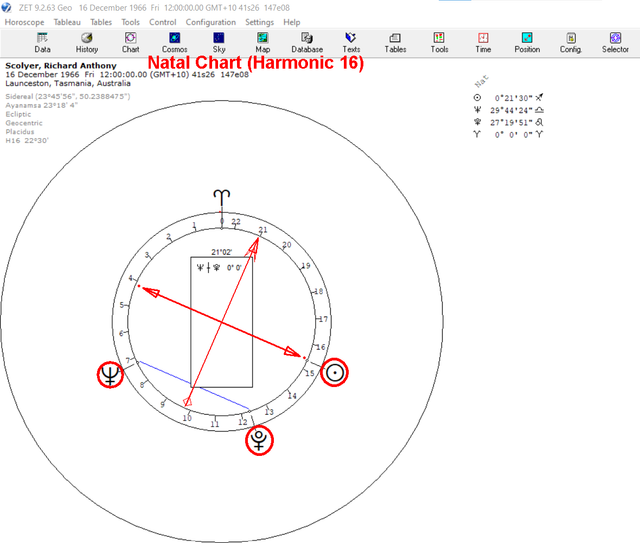The height and width of the screenshot is (543, 640).
Task: Click the Sun row in positions table
Action: click(509, 98)
